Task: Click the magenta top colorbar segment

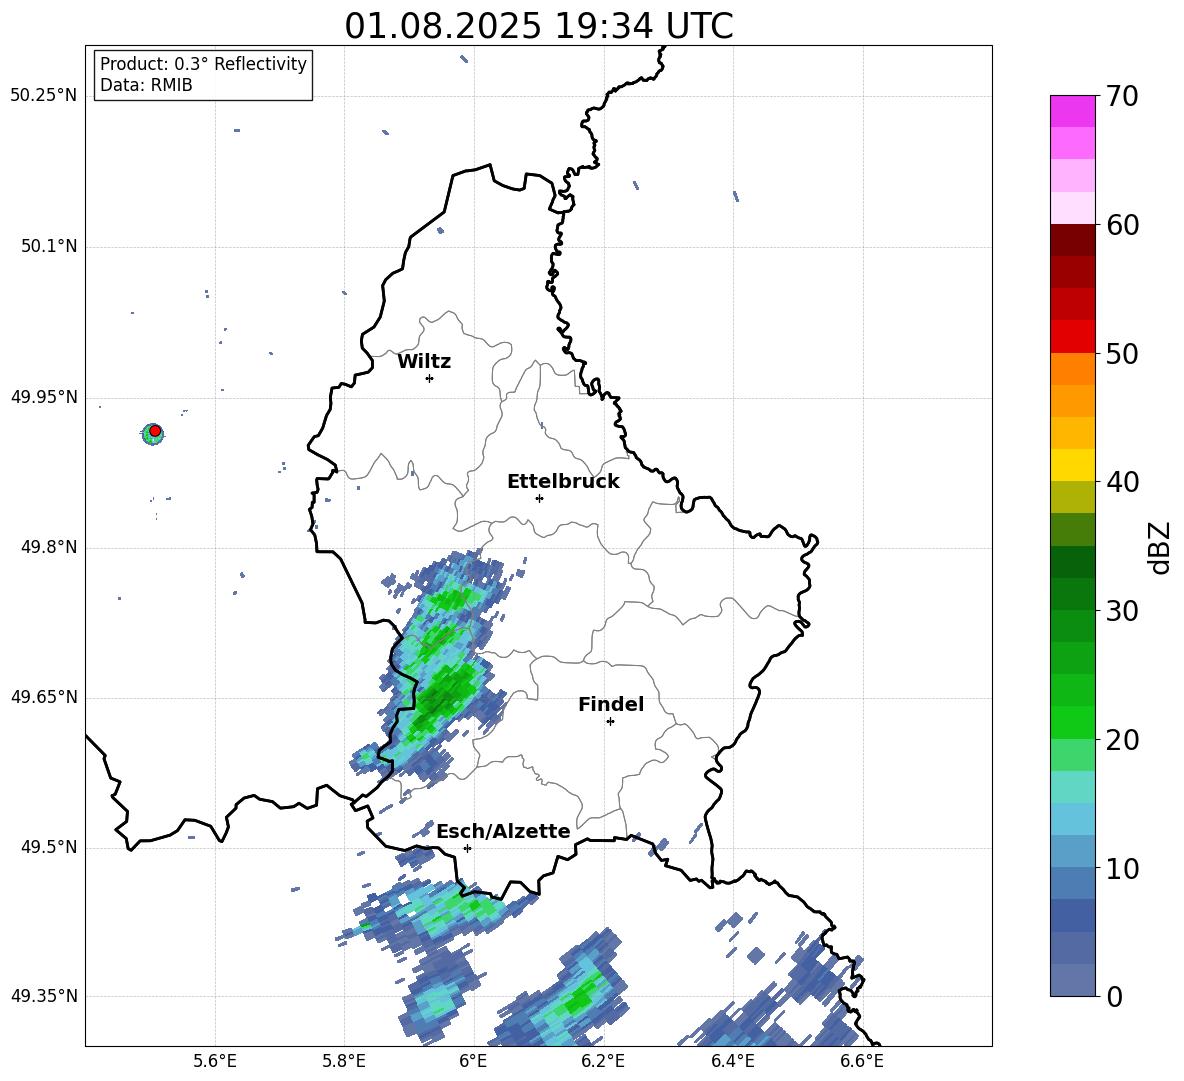Action: pos(1073,111)
